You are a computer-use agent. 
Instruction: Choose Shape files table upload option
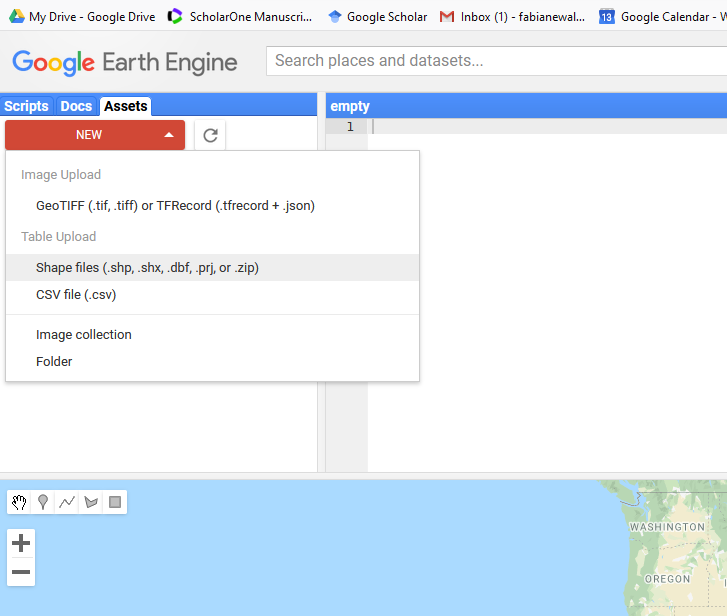(x=212, y=267)
